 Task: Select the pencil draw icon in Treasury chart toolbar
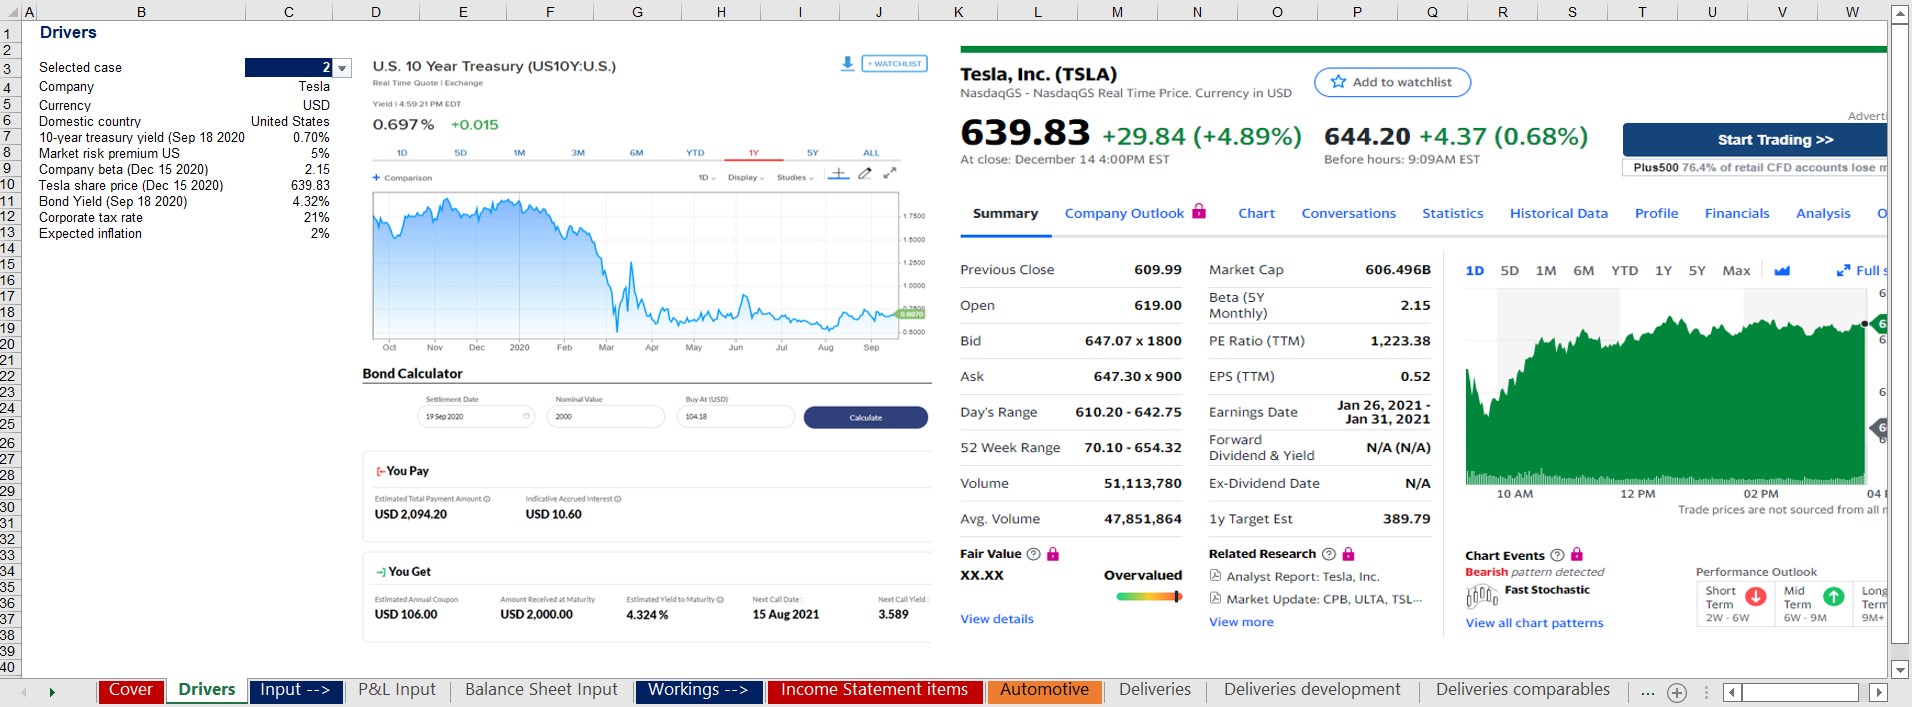tap(865, 174)
